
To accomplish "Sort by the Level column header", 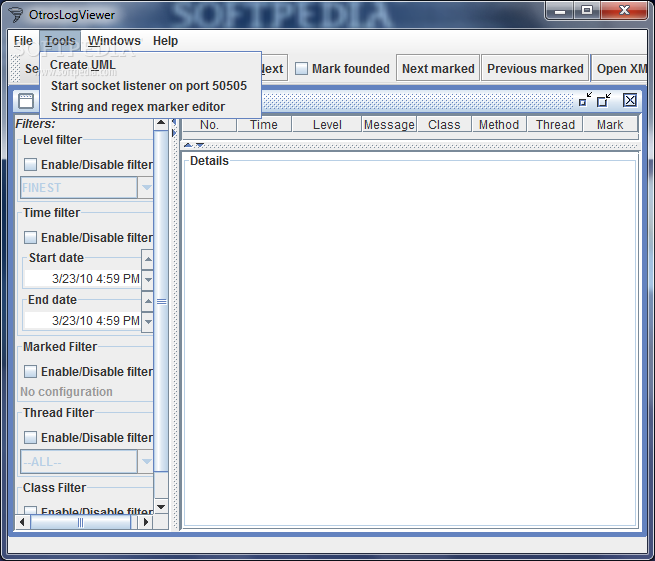I will [327, 124].
